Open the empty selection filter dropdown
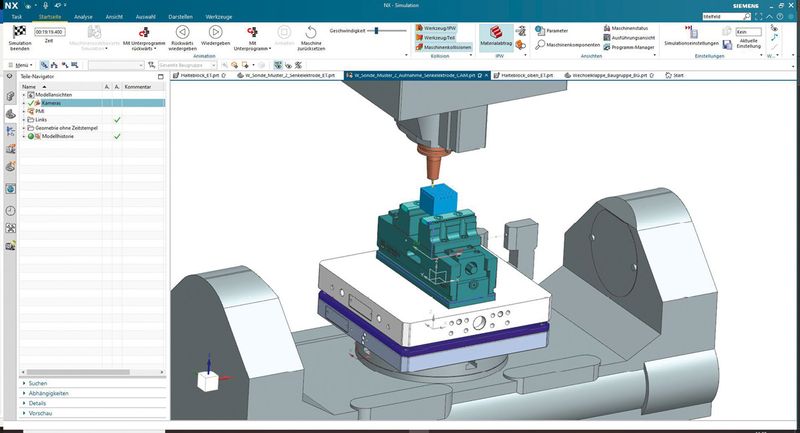The image size is (800, 433). (116, 65)
